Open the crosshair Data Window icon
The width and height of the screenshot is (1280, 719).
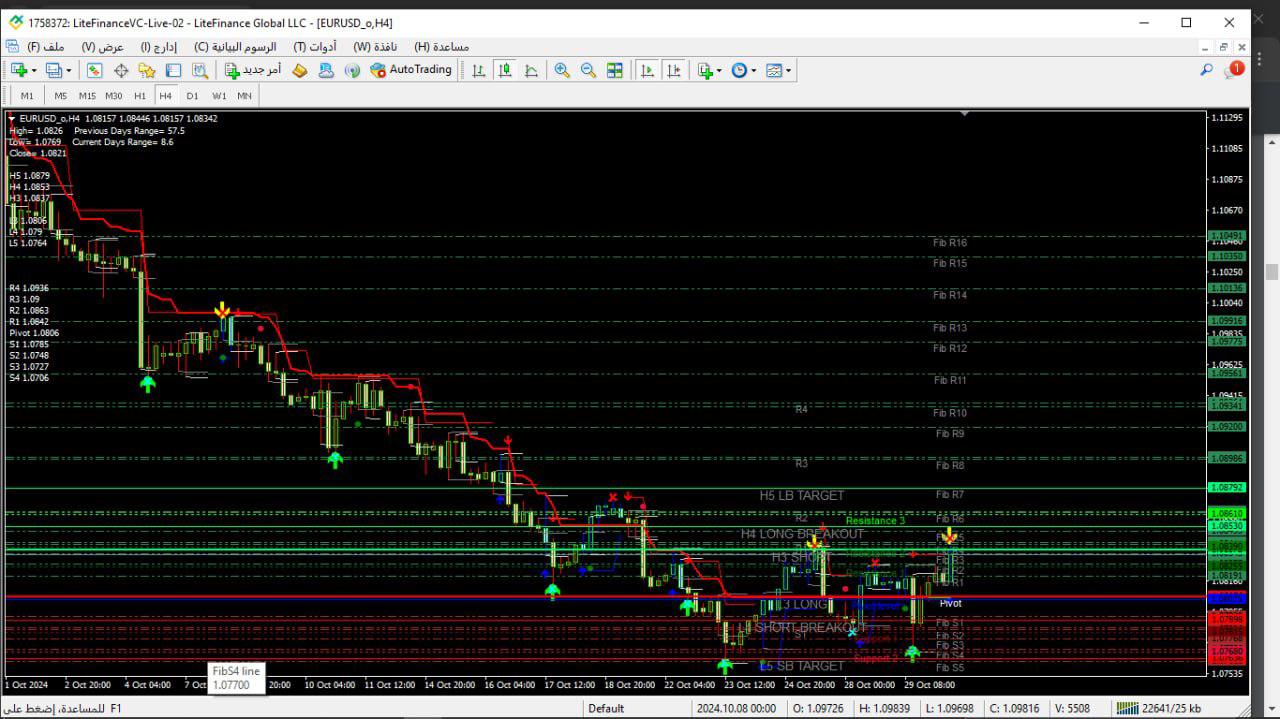(x=121, y=70)
